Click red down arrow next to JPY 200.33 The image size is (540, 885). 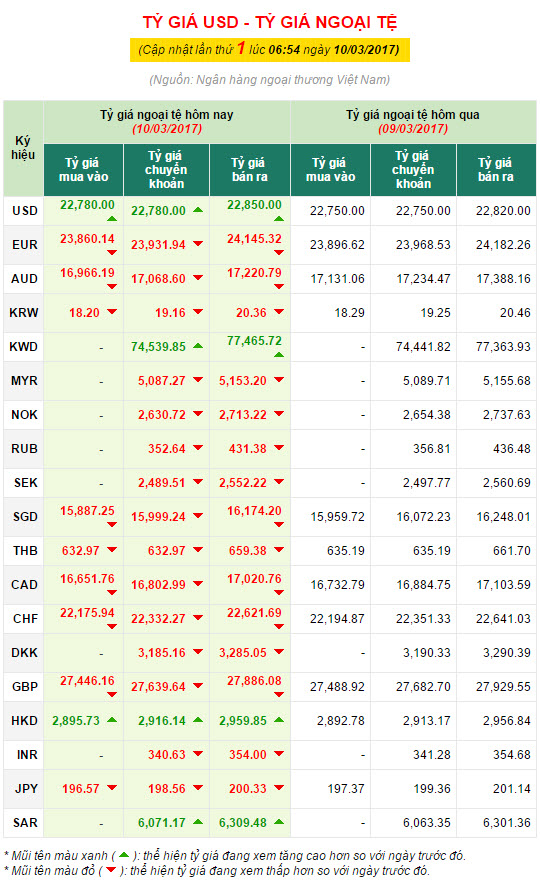279,788
